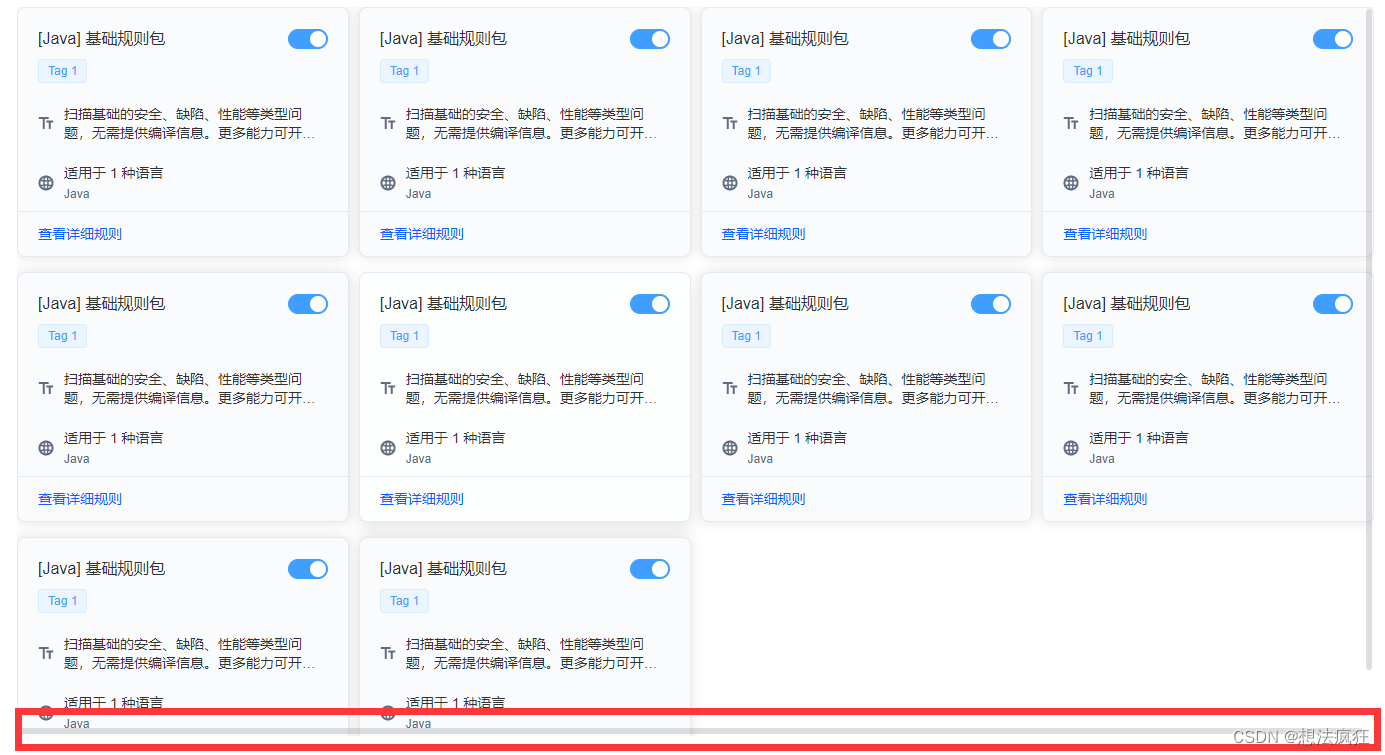Screen dimensions: 1385x755
Task: Click the Tag 1 badge on the bottom-left card
Action: pos(62,601)
